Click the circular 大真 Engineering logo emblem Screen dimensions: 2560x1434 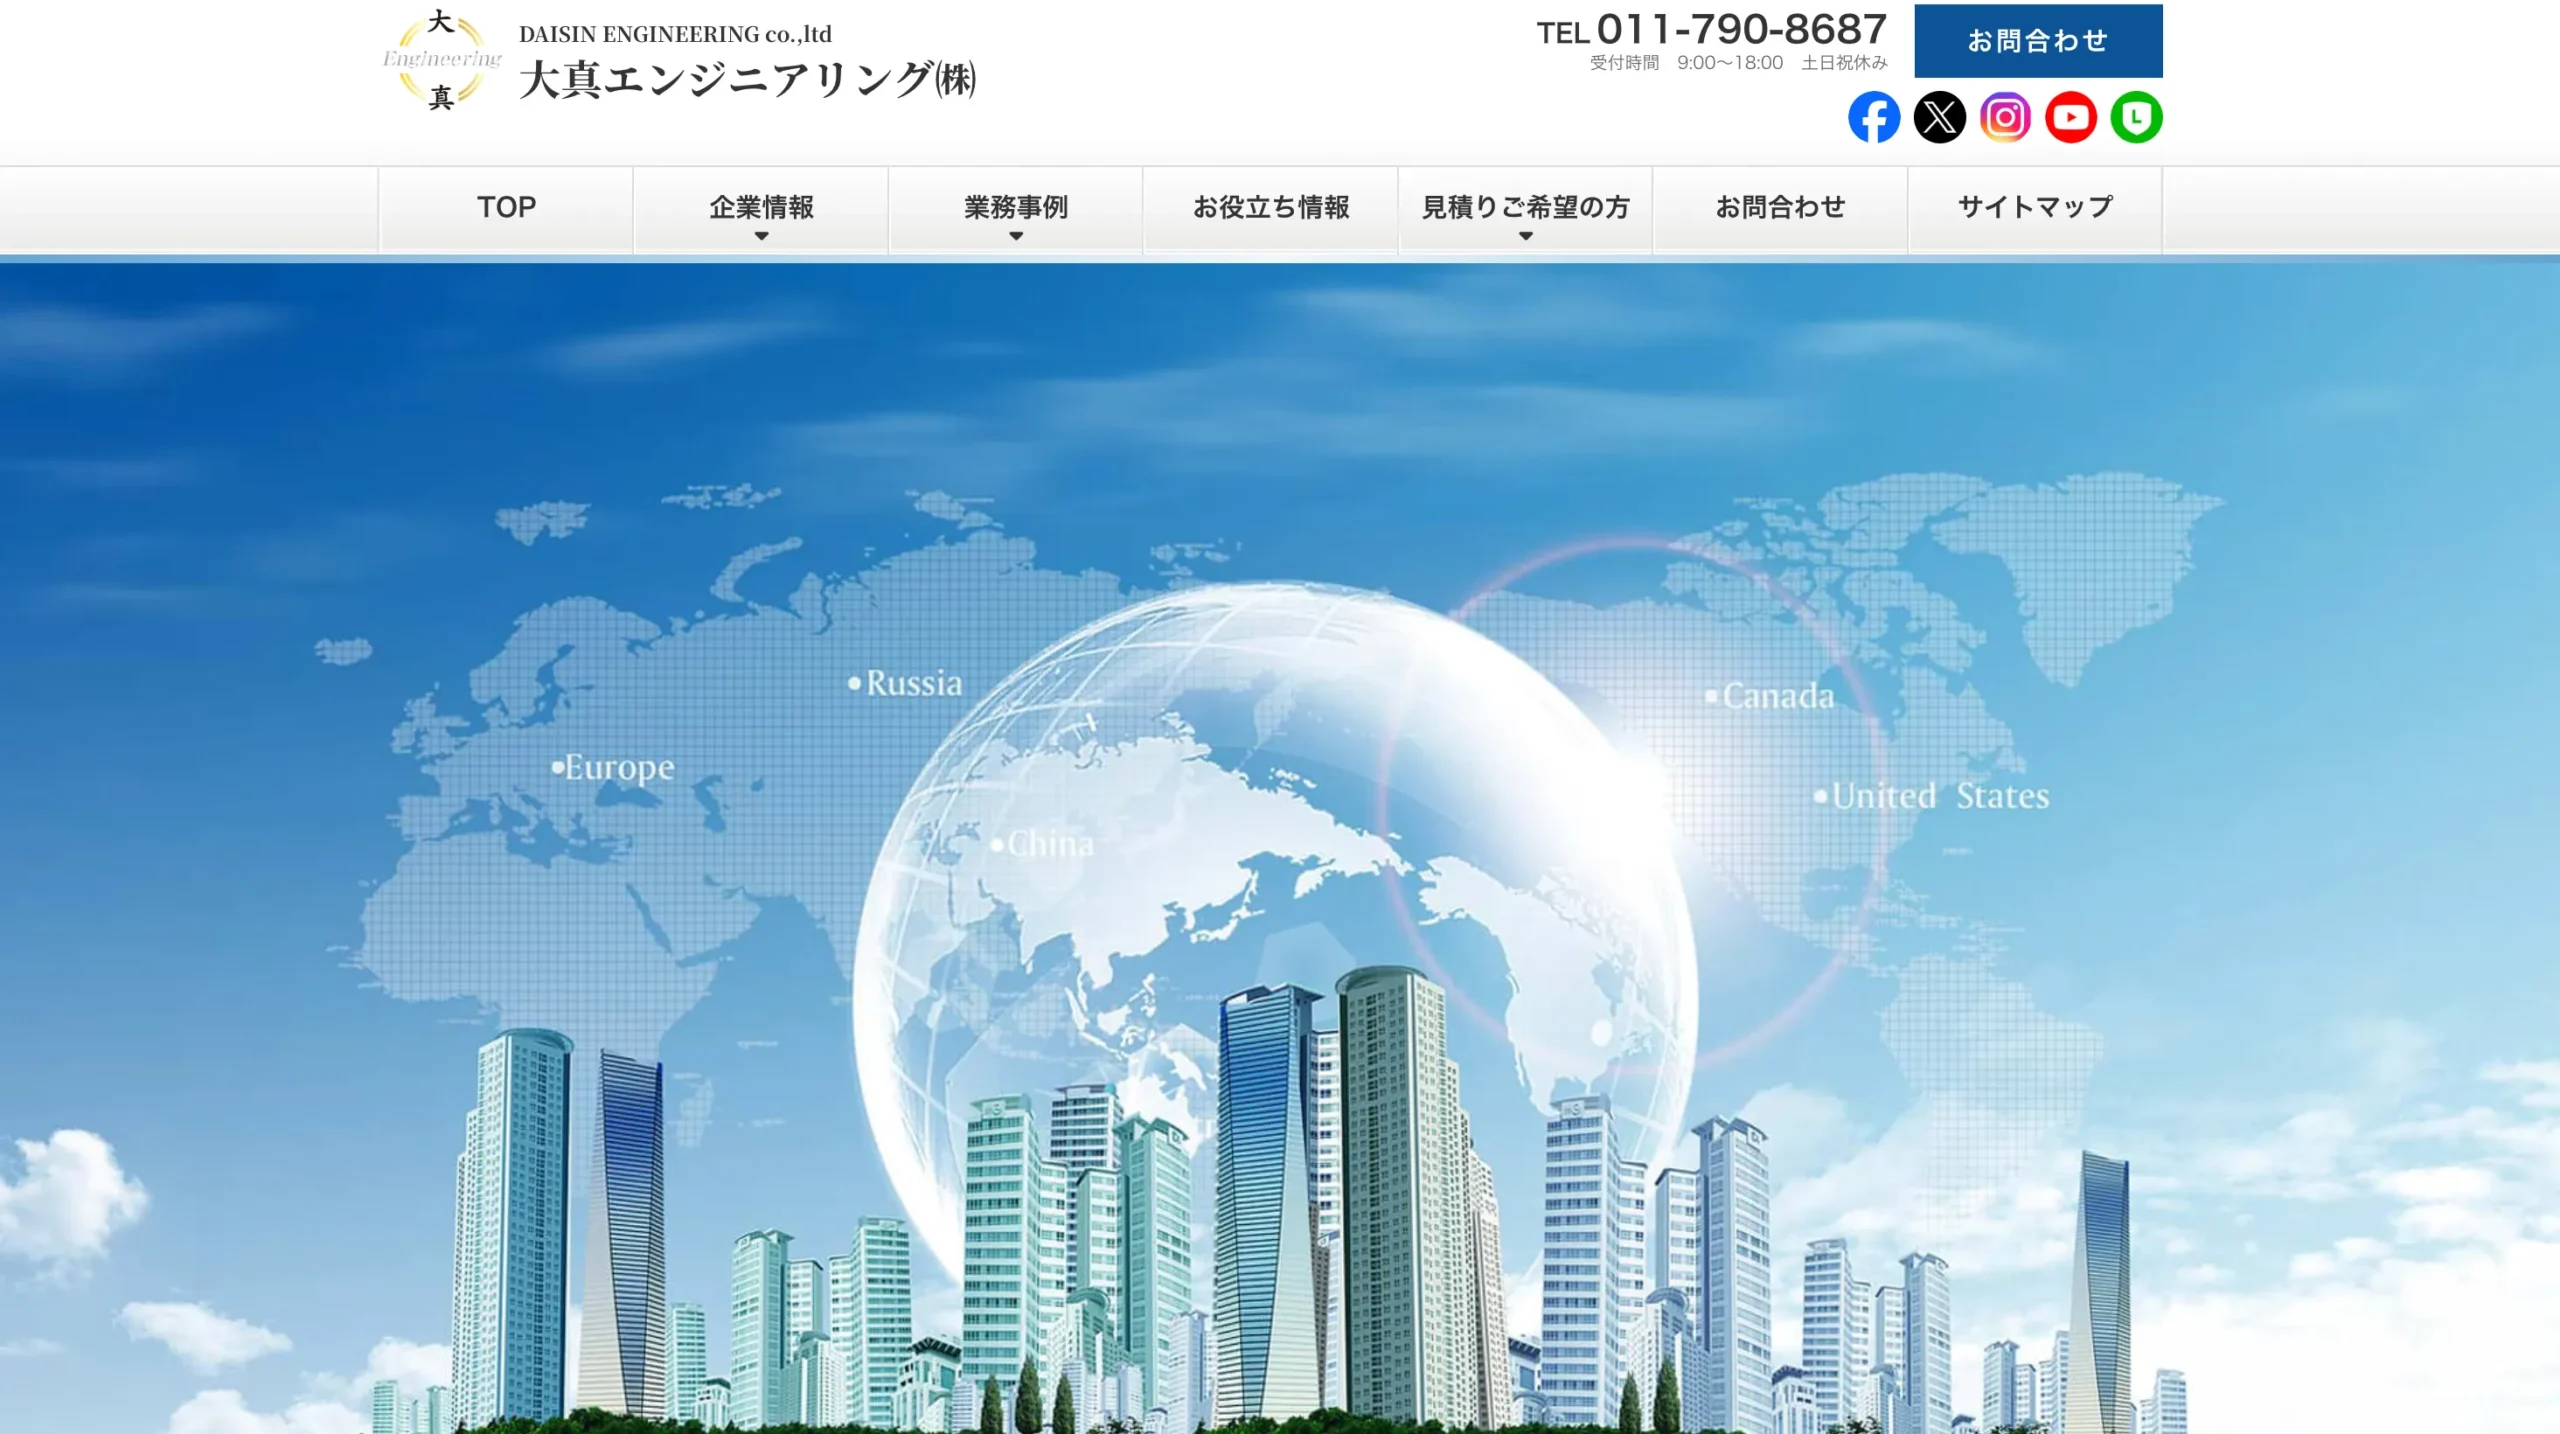pos(441,60)
